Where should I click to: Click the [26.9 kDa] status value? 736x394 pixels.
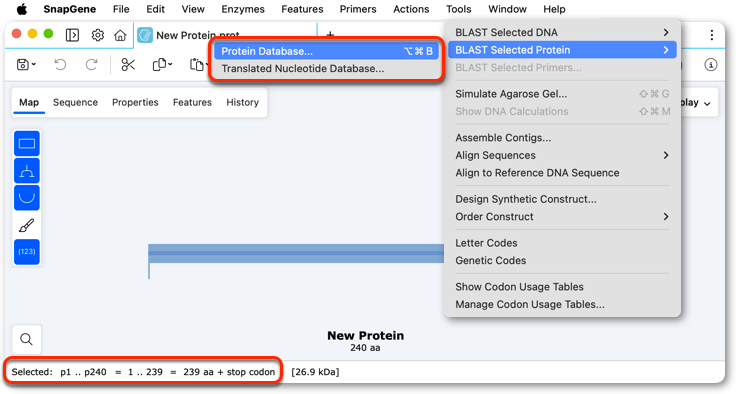tap(315, 372)
